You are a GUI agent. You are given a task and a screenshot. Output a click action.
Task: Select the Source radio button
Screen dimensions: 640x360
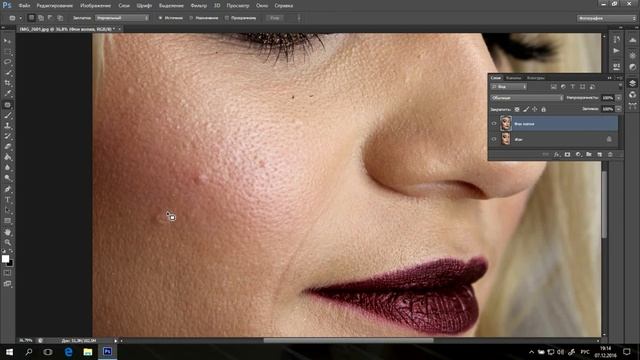[x=160, y=18]
